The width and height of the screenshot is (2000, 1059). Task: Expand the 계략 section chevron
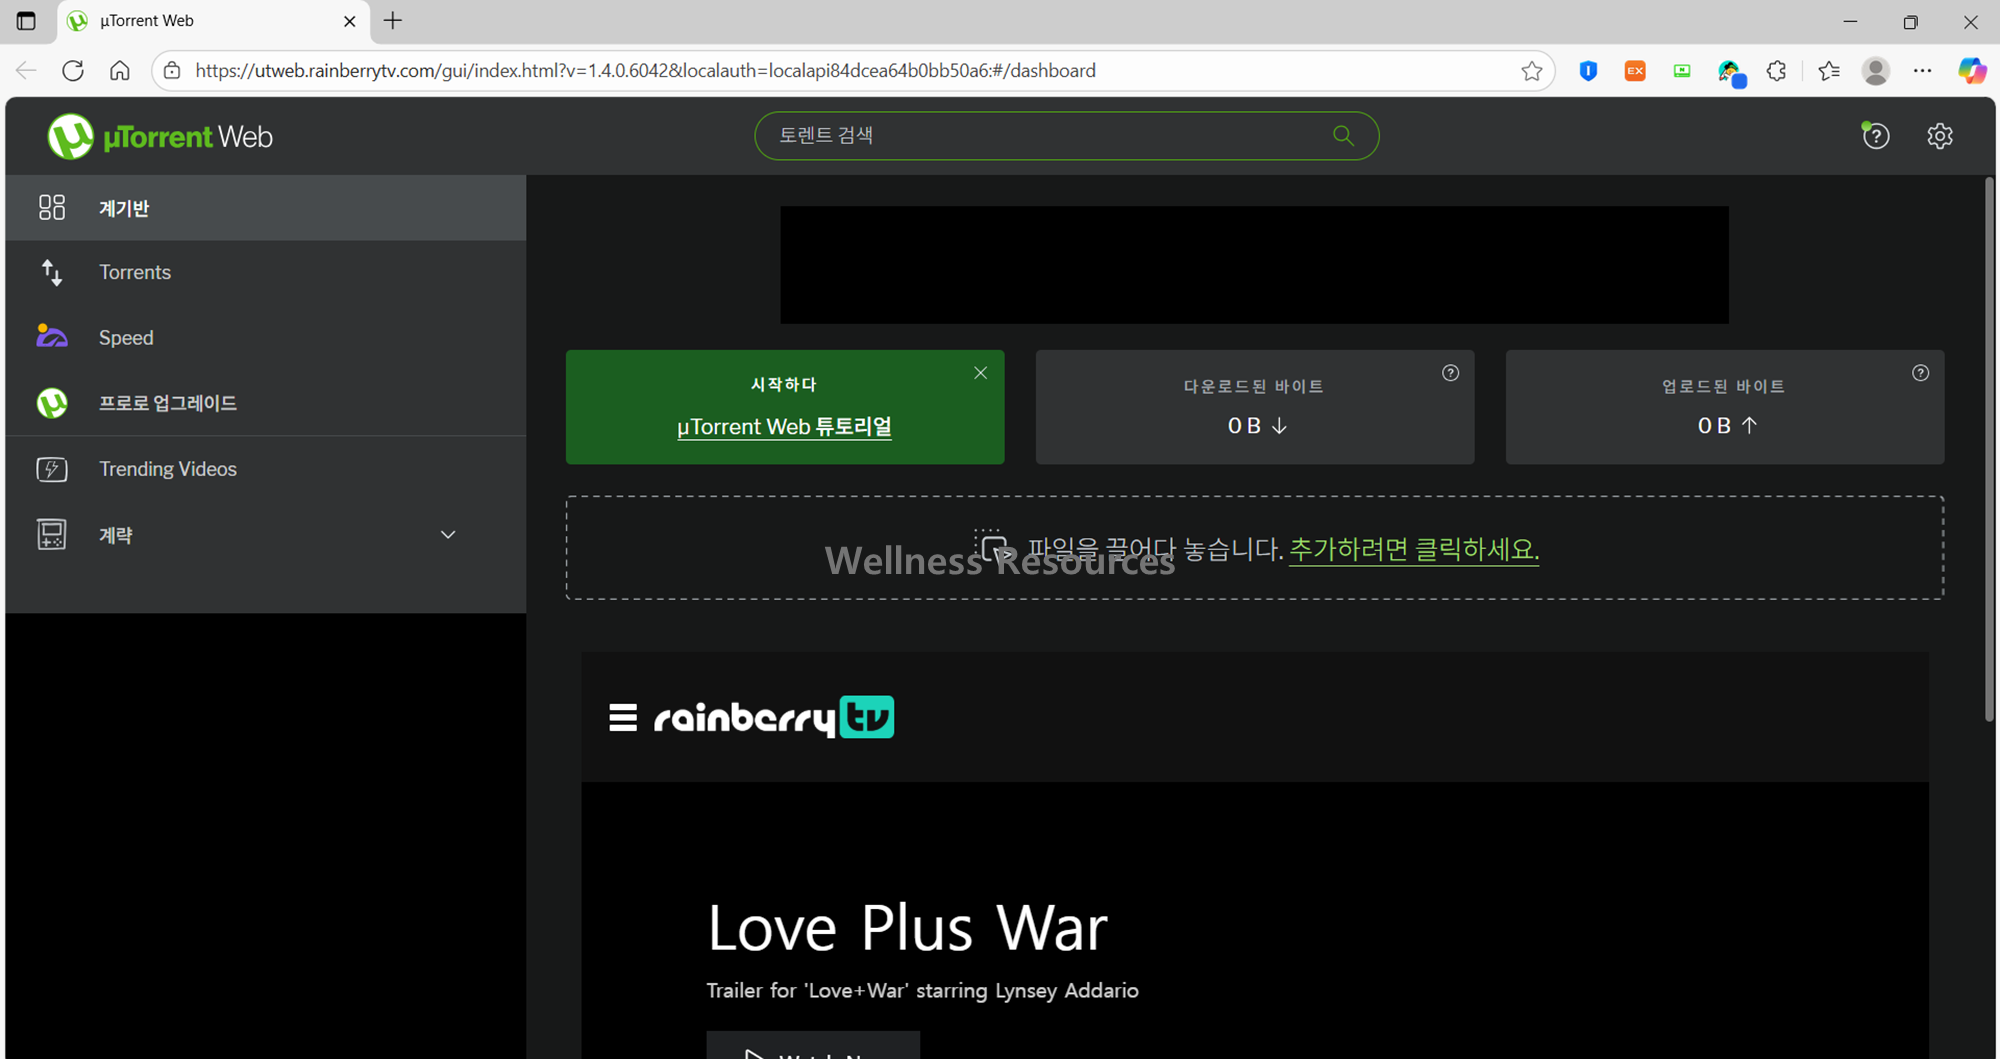click(448, 535)
